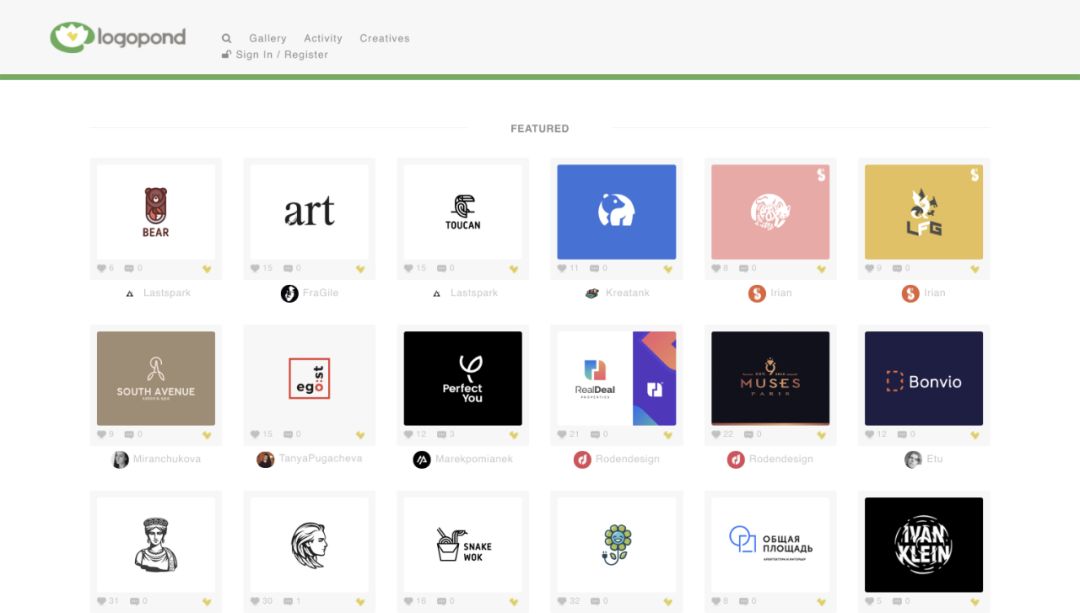This screenshot has height=613, width=1080.
Task: Click the yellow award icon under art logo
Action: (360, 269)
